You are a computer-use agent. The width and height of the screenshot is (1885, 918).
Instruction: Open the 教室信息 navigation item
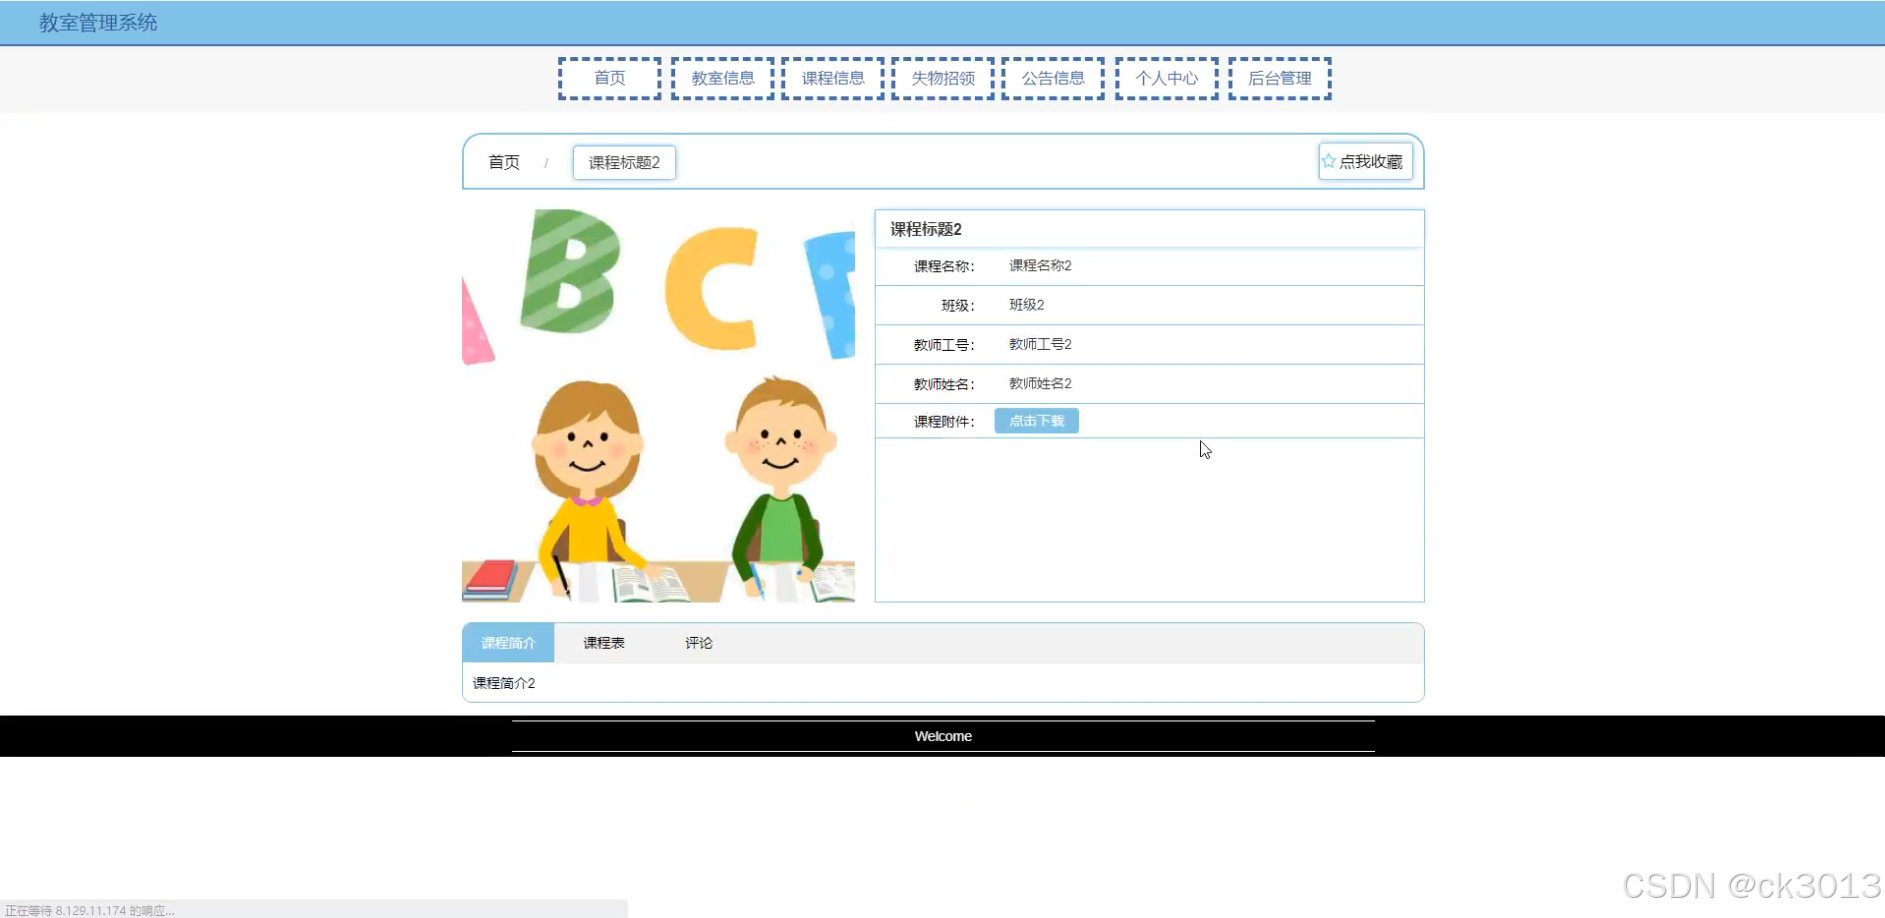722,78
